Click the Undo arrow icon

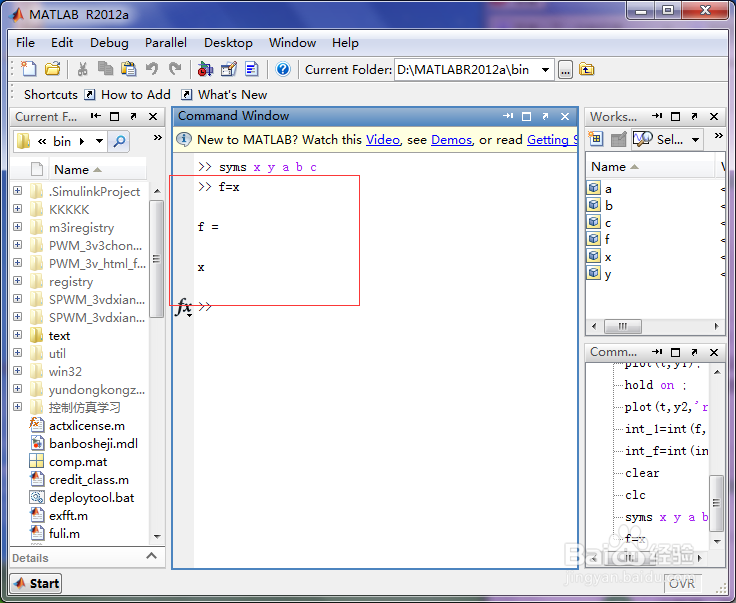(152, 69)
